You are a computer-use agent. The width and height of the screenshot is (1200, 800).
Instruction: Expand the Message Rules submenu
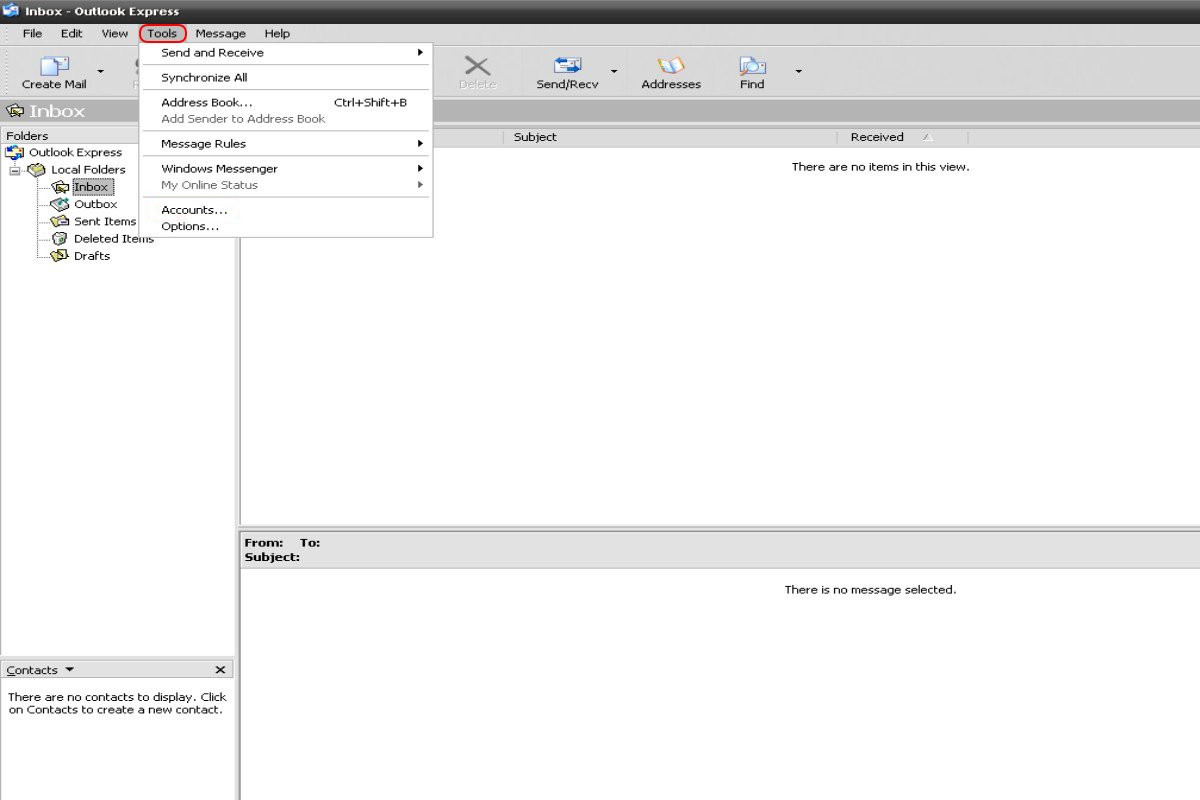click(286, 143)
